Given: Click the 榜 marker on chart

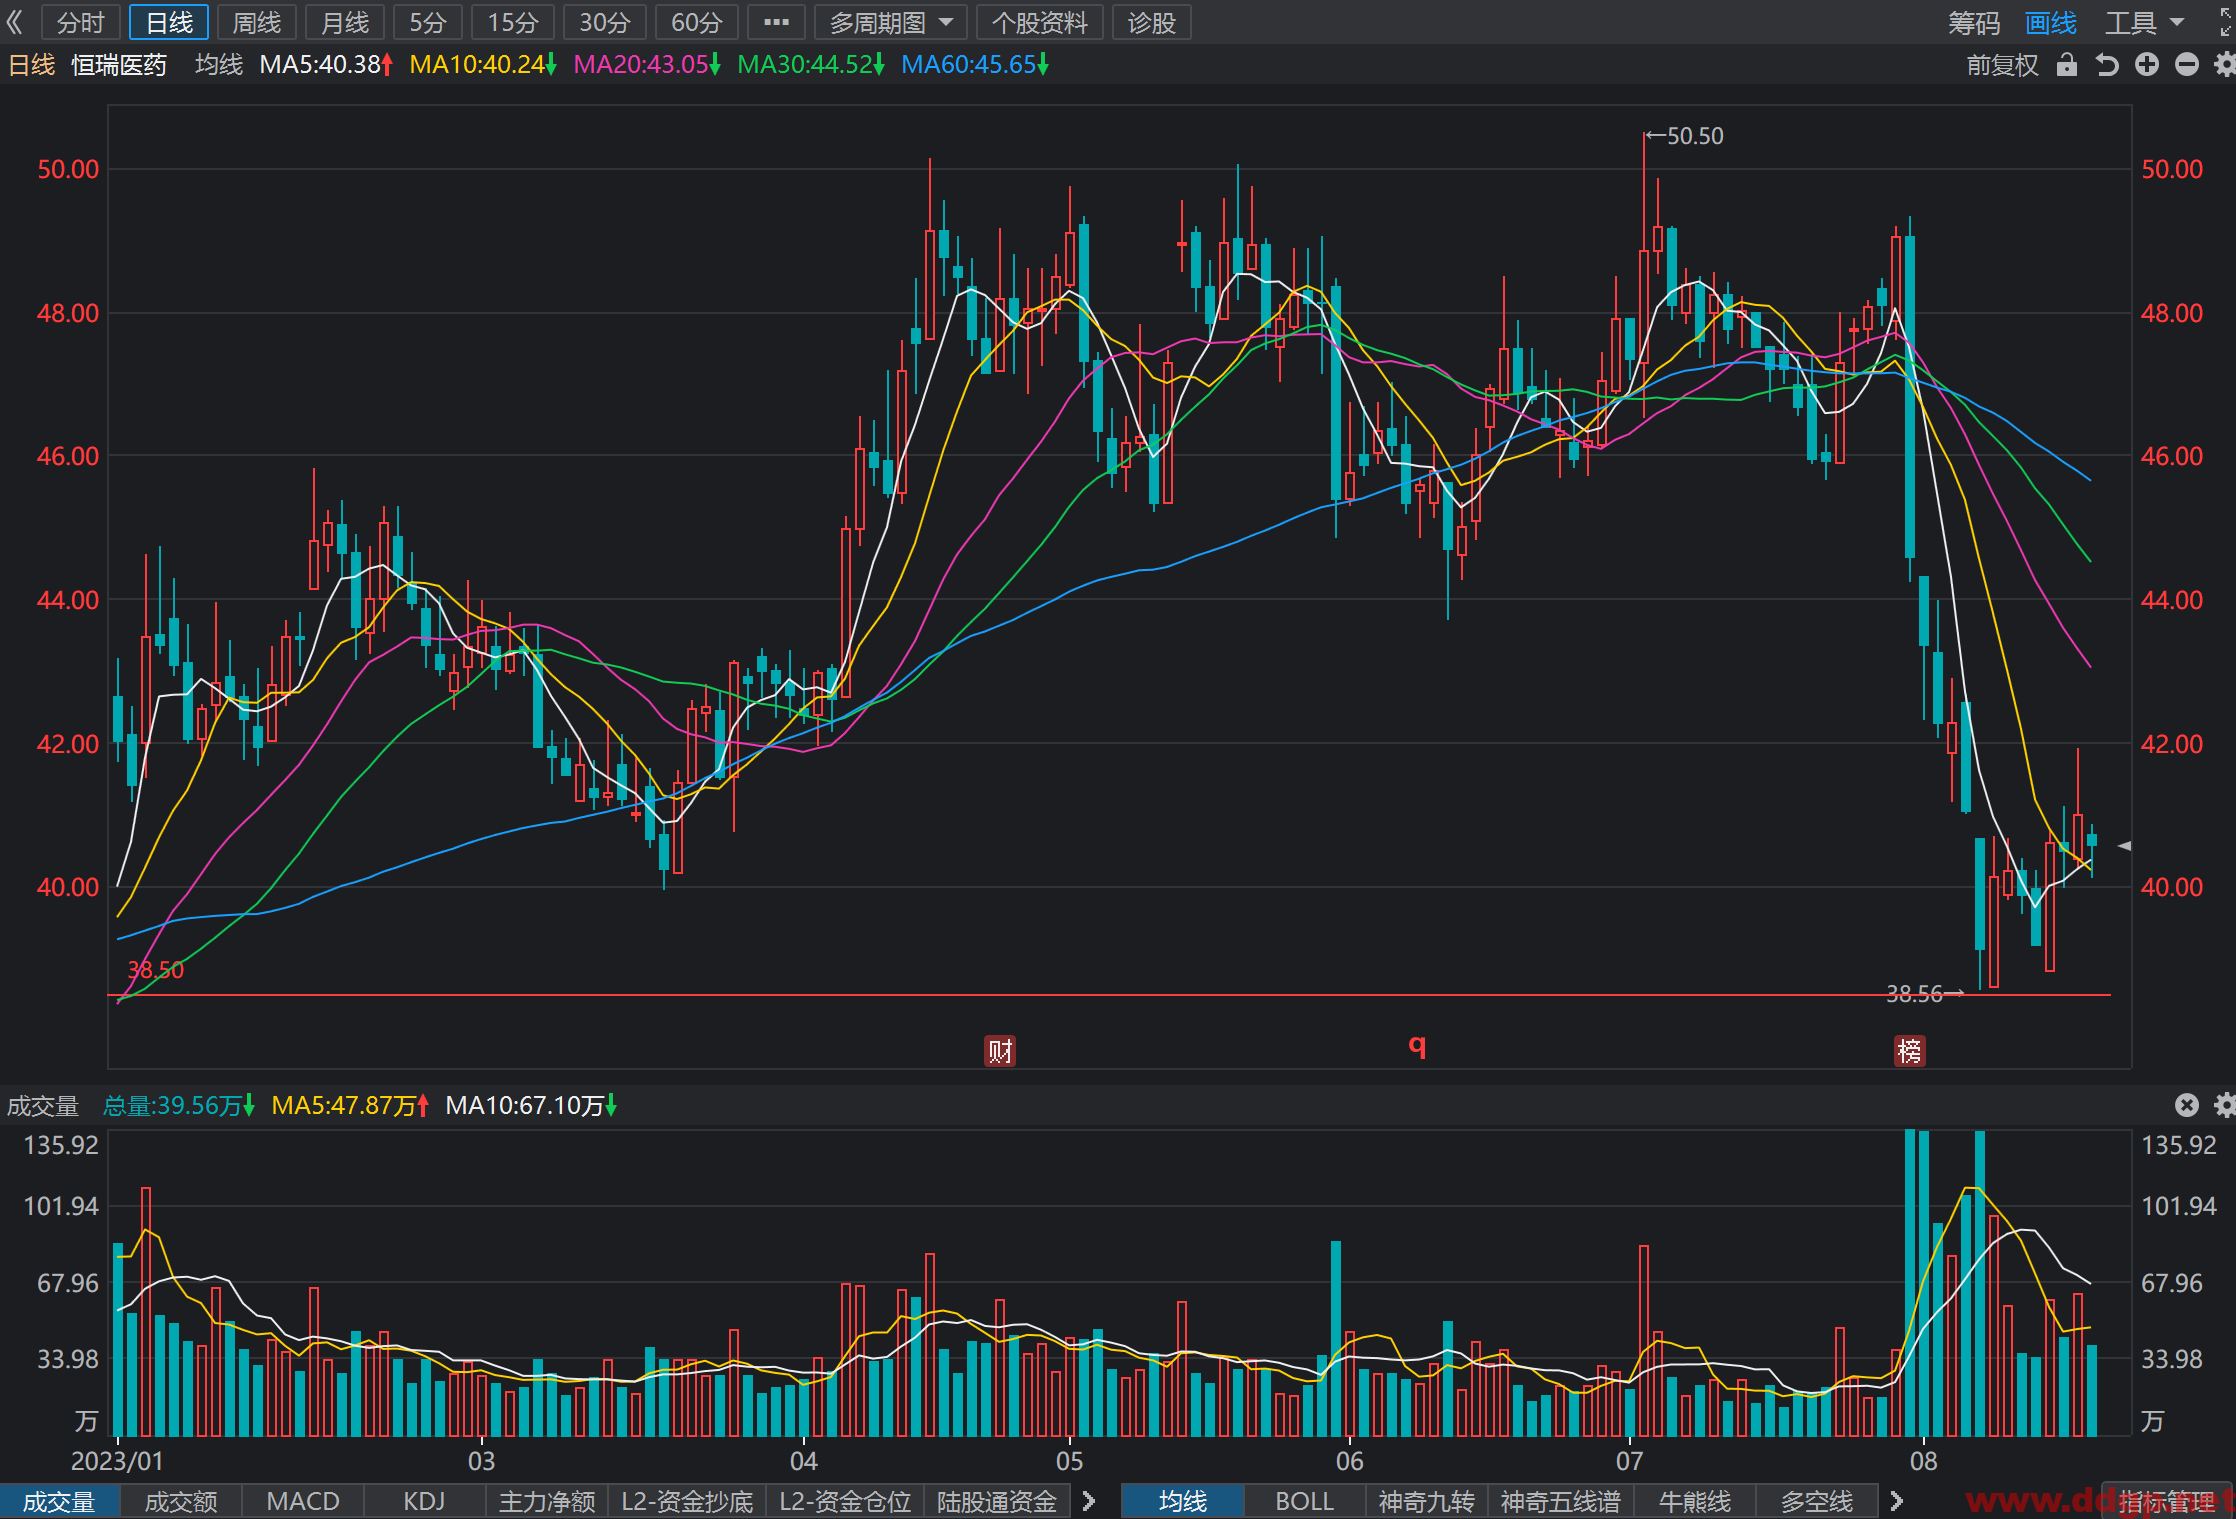Looking at the screenshot, I should click(x=1910, y=1051).
